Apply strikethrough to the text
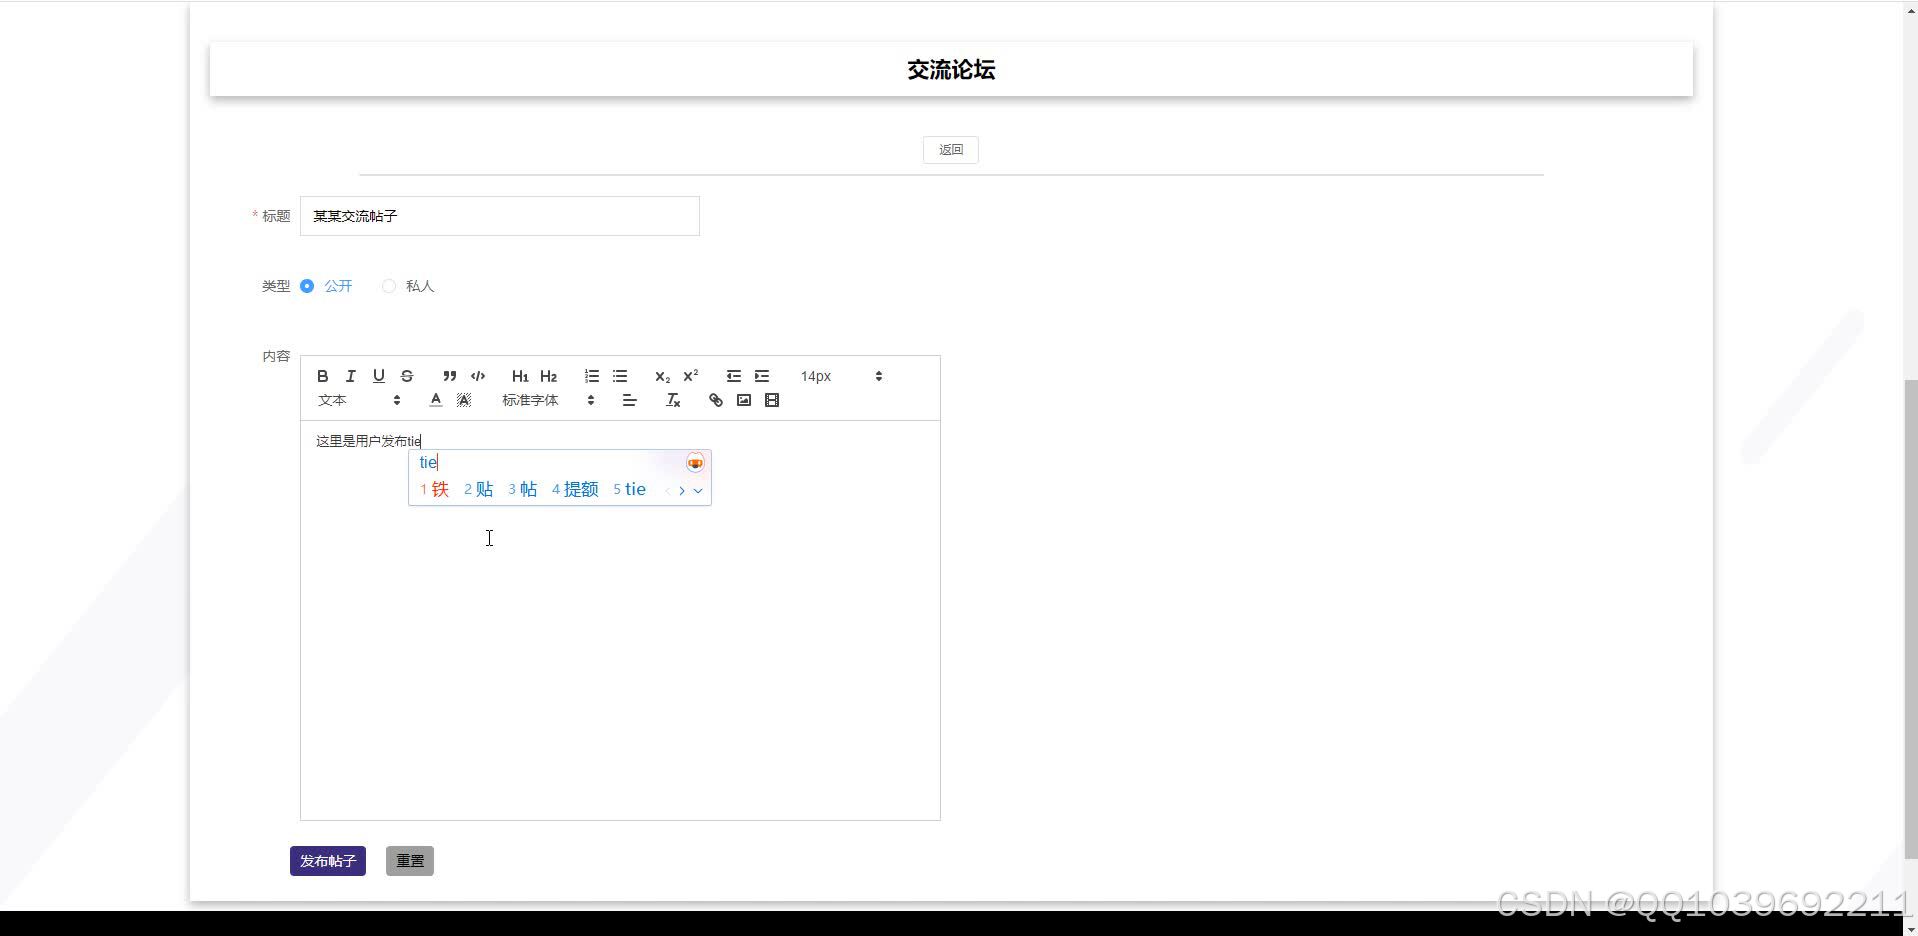 pyautogui.click(x=406, y=376)
